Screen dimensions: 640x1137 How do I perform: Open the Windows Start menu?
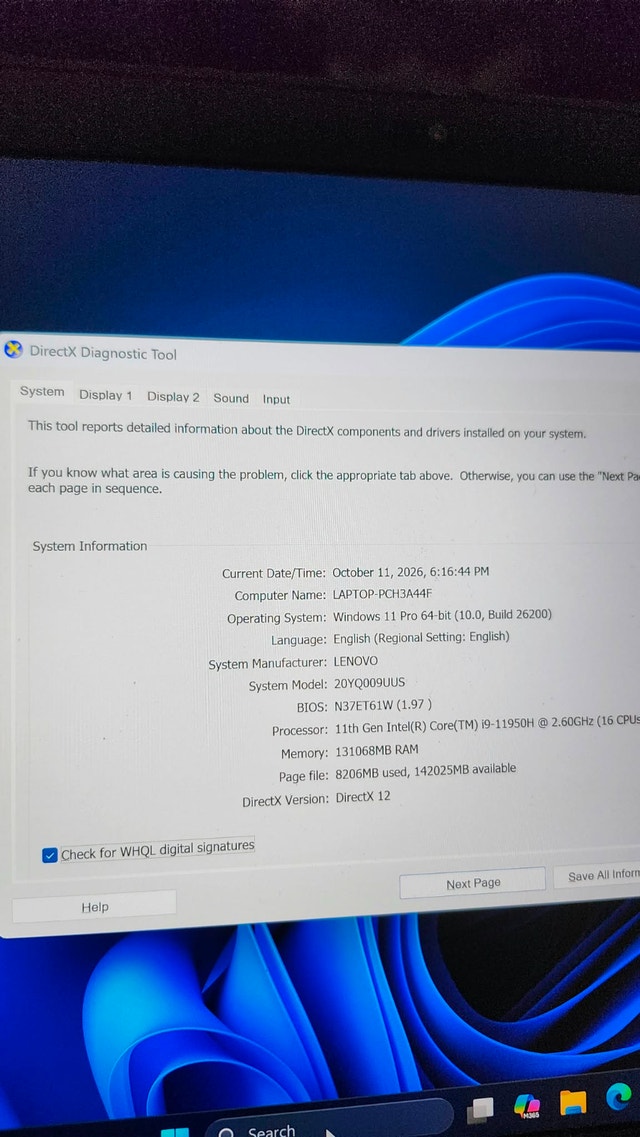point(173,1133)
